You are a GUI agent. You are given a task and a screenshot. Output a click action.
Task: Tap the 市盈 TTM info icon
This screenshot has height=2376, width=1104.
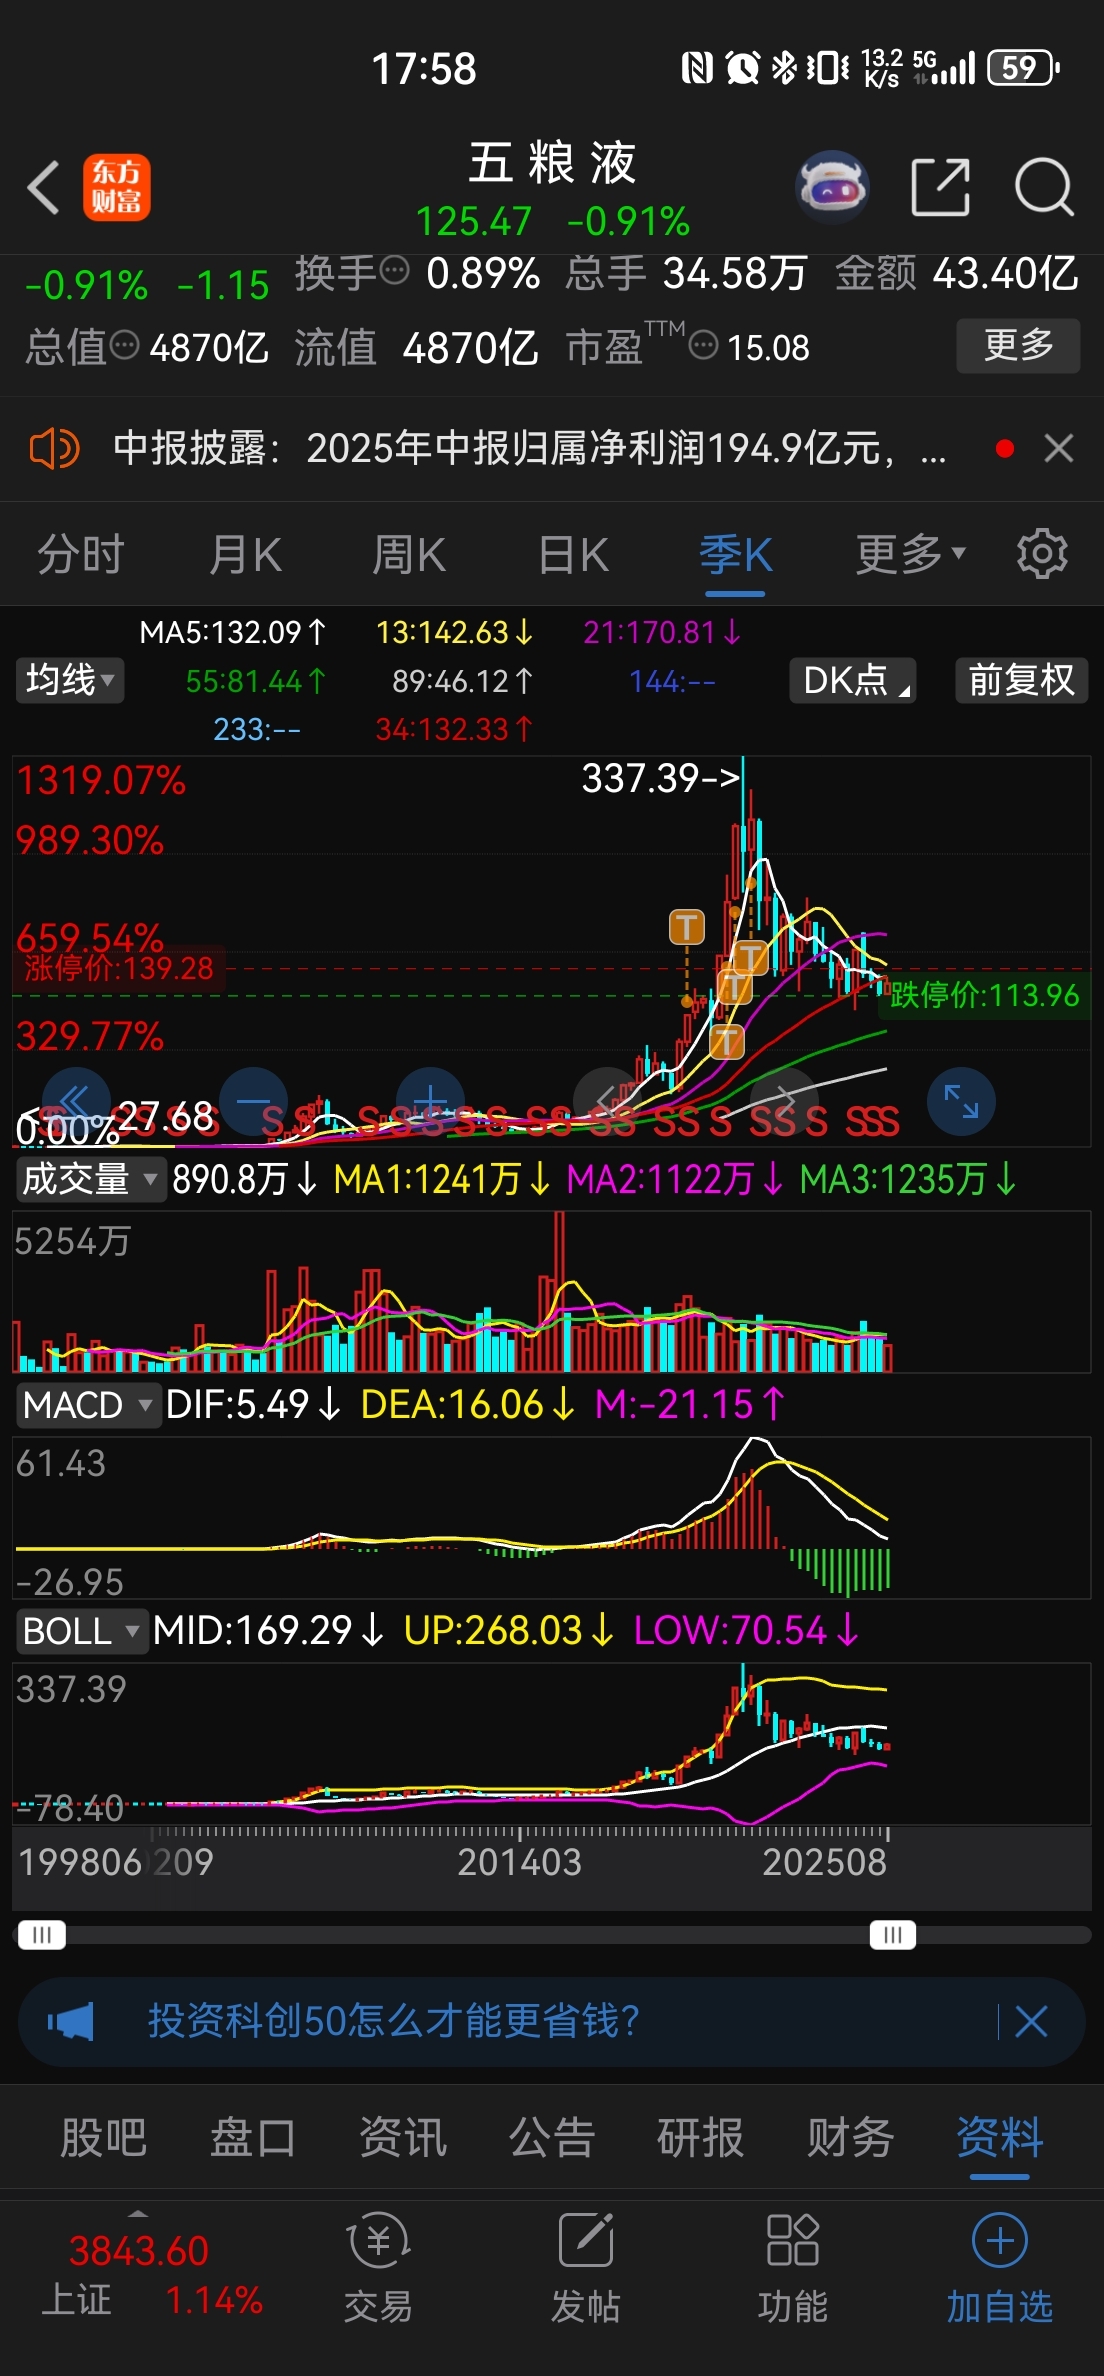click(704, 346)
